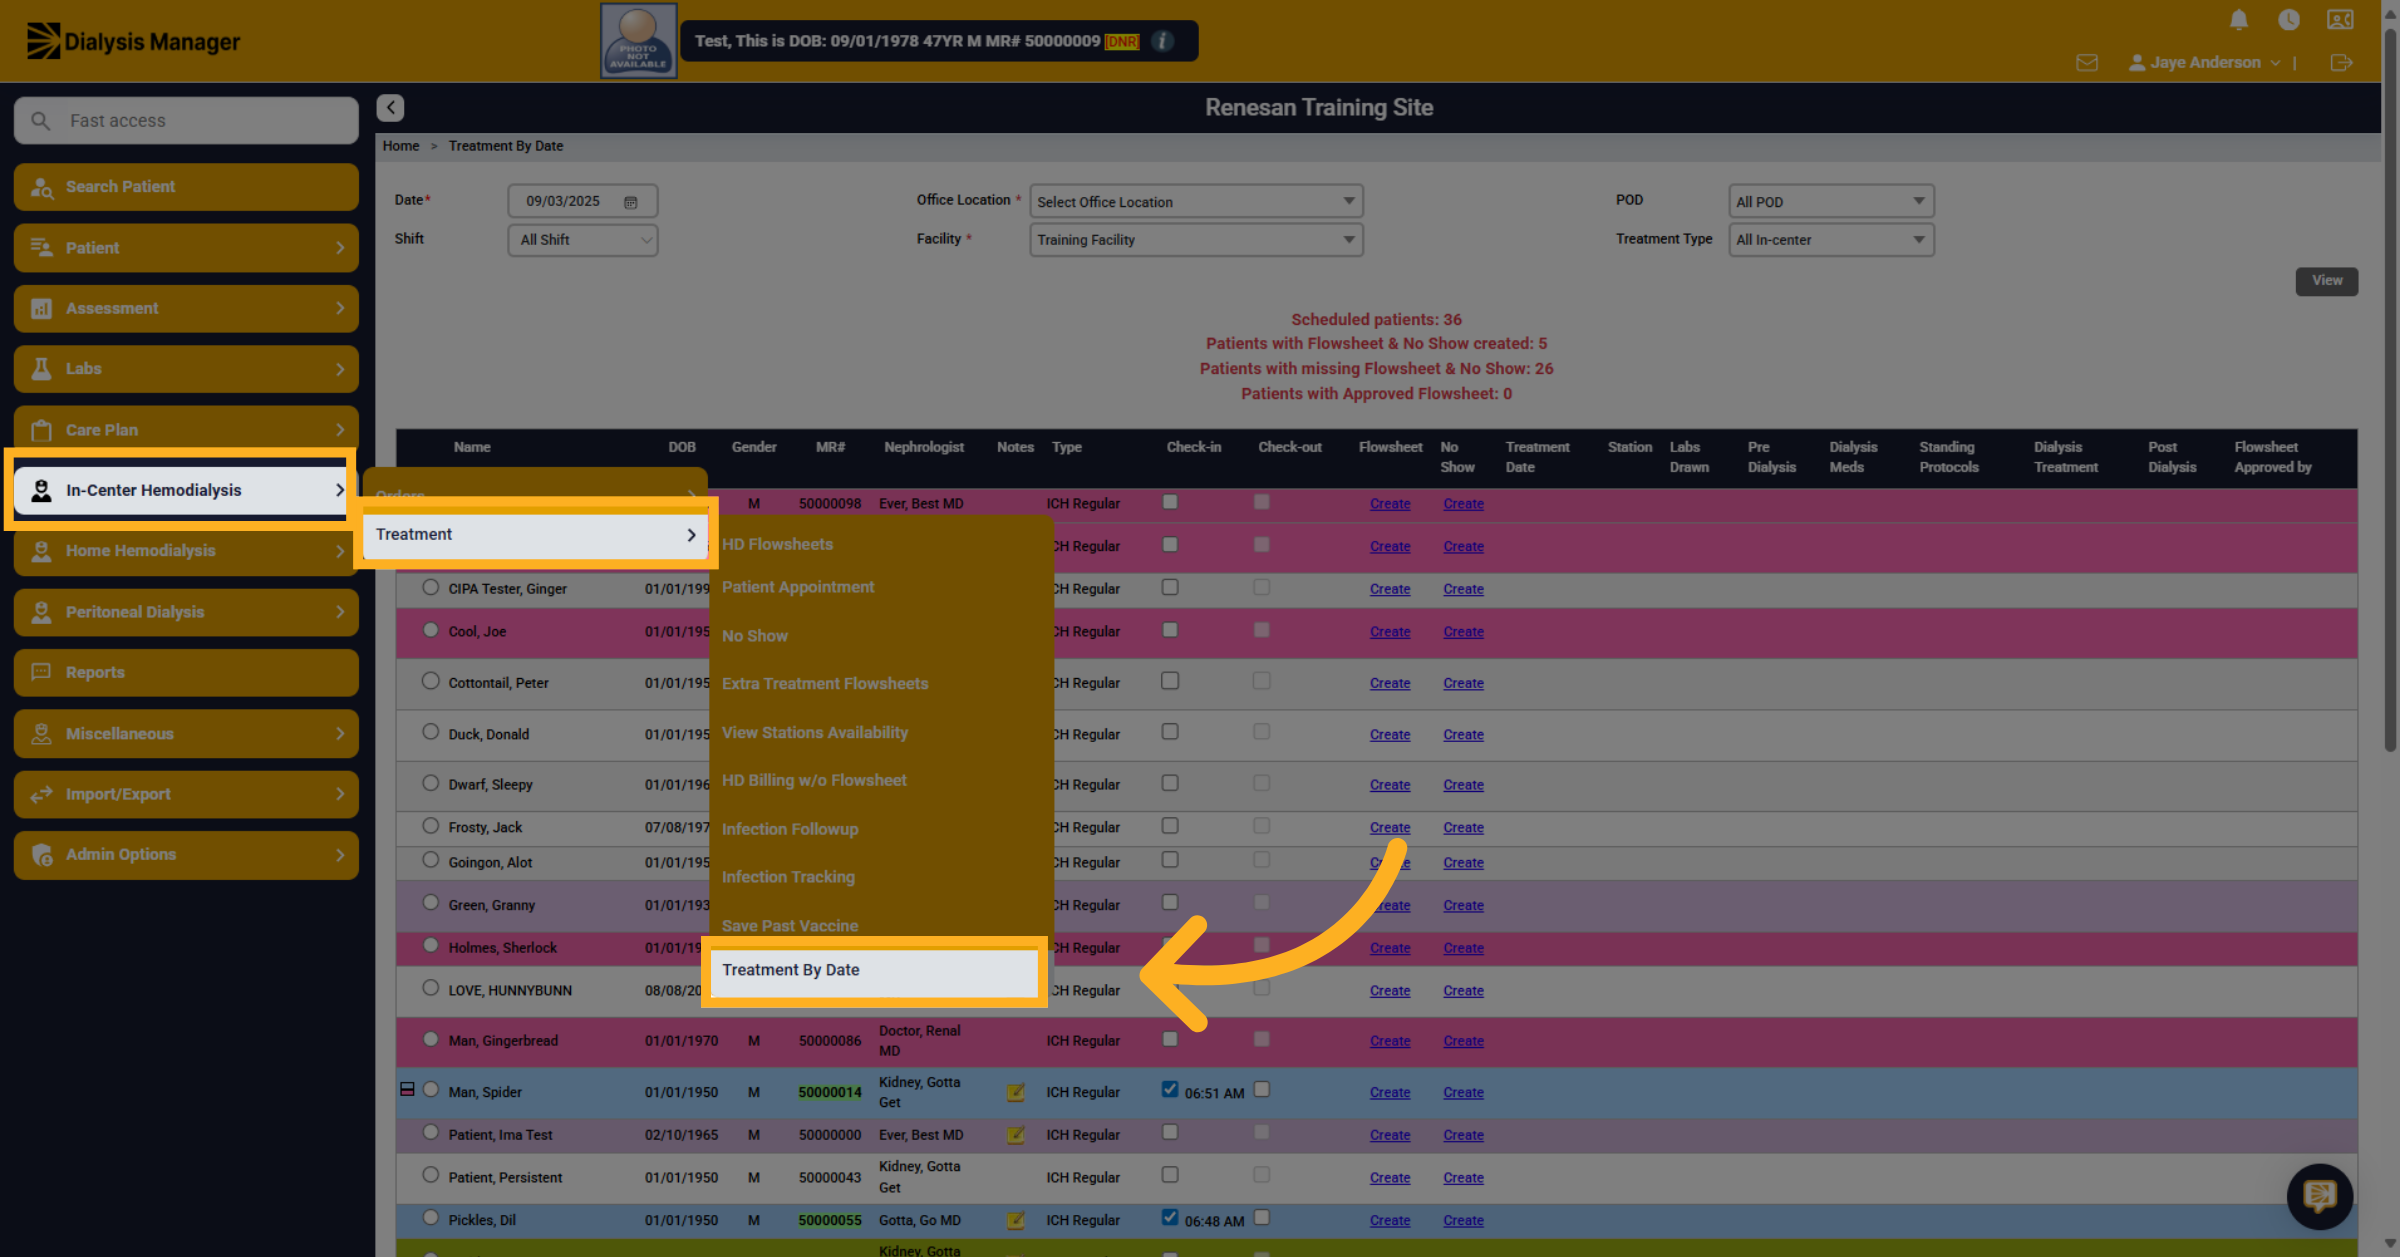2400x1257 pixels.
Task: Uncheck the Check-in box for Man, Spider
Action: (x=1170, y=1090)
